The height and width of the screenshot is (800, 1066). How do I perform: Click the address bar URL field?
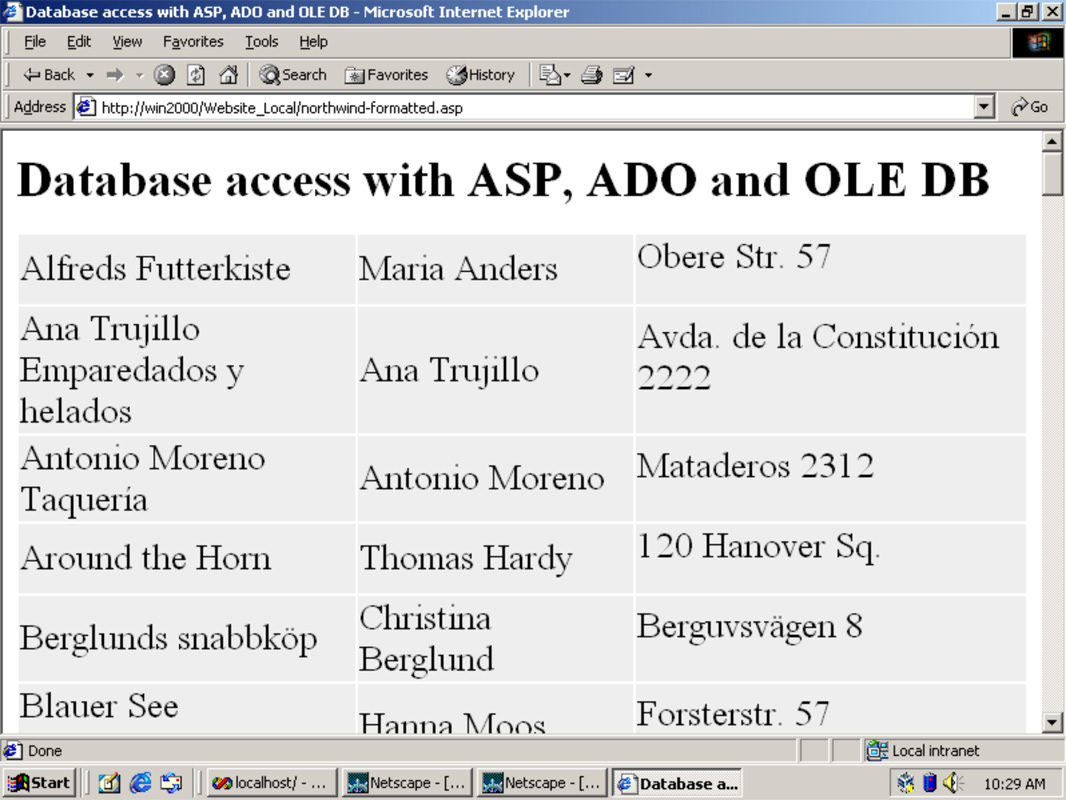(x=530, y=107)
